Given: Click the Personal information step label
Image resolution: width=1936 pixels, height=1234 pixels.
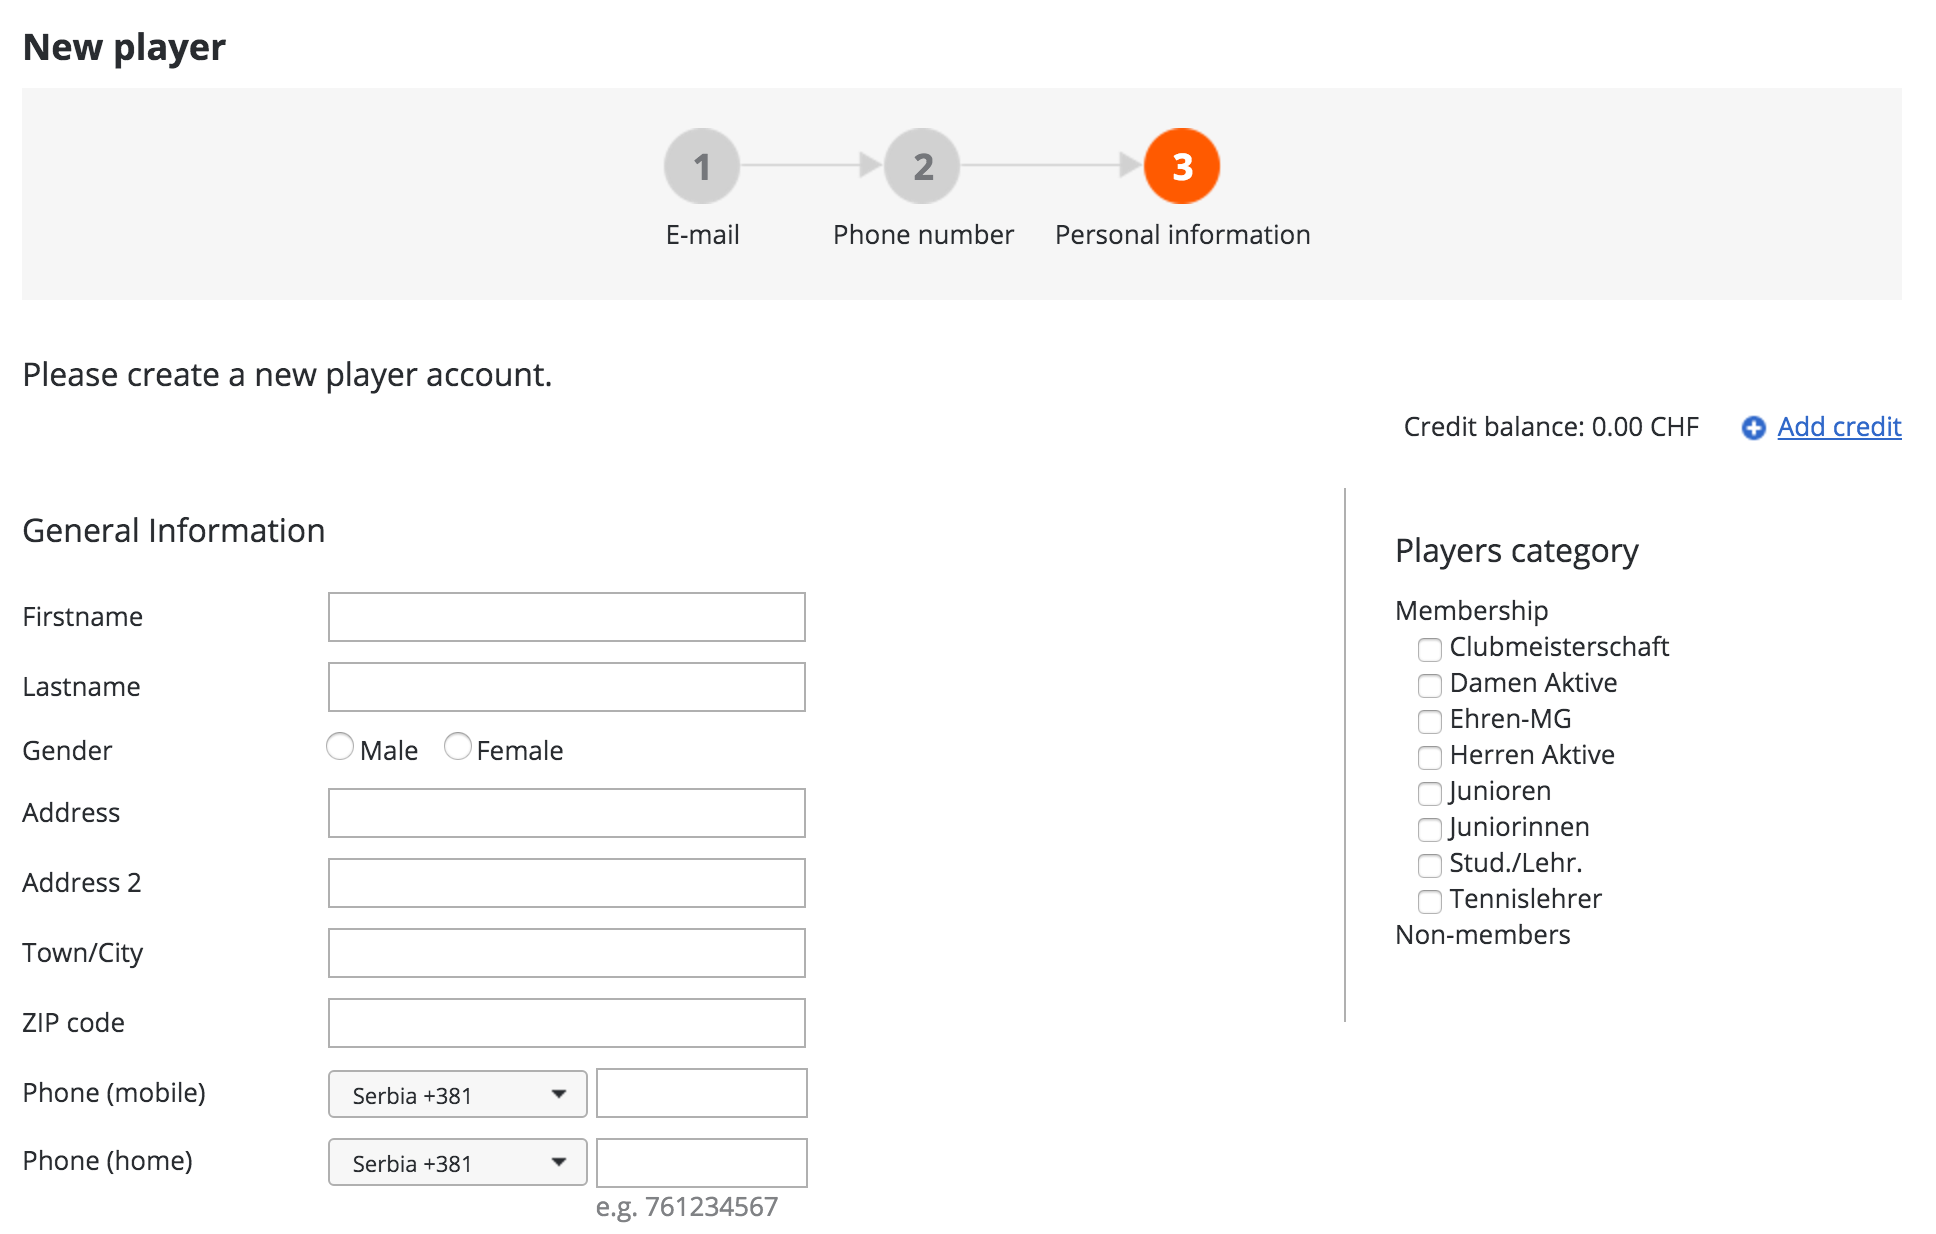Looking at the screenshot, I should point(1182,235).
